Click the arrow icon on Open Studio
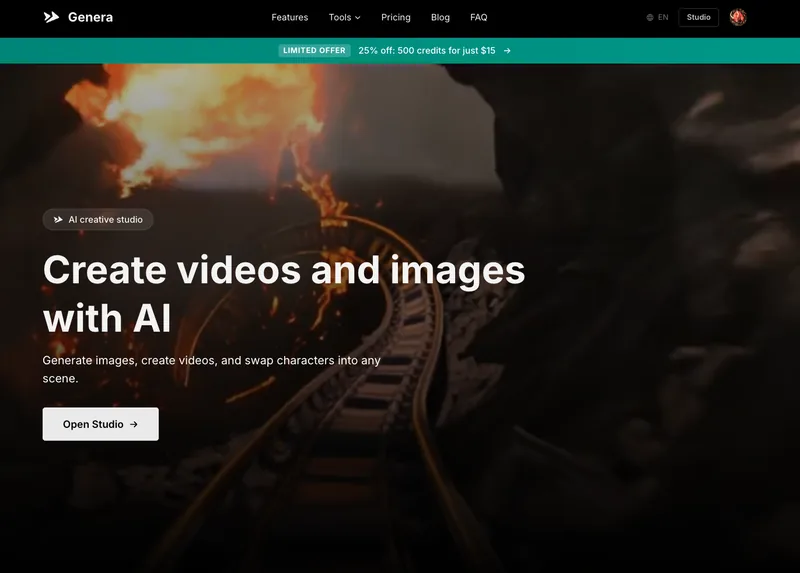Image resolution: width=800 pixels, height=573 pixels. (x=134, y=424)
